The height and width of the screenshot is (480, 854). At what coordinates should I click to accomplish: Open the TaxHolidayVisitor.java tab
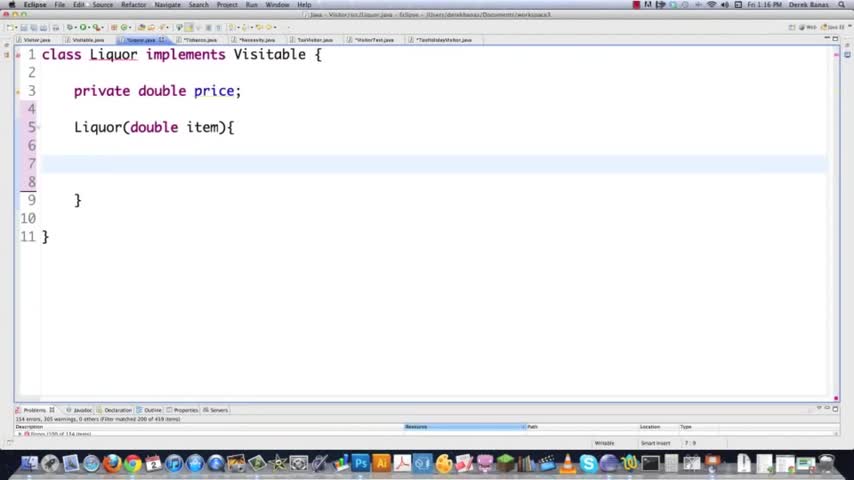(443, 40)
